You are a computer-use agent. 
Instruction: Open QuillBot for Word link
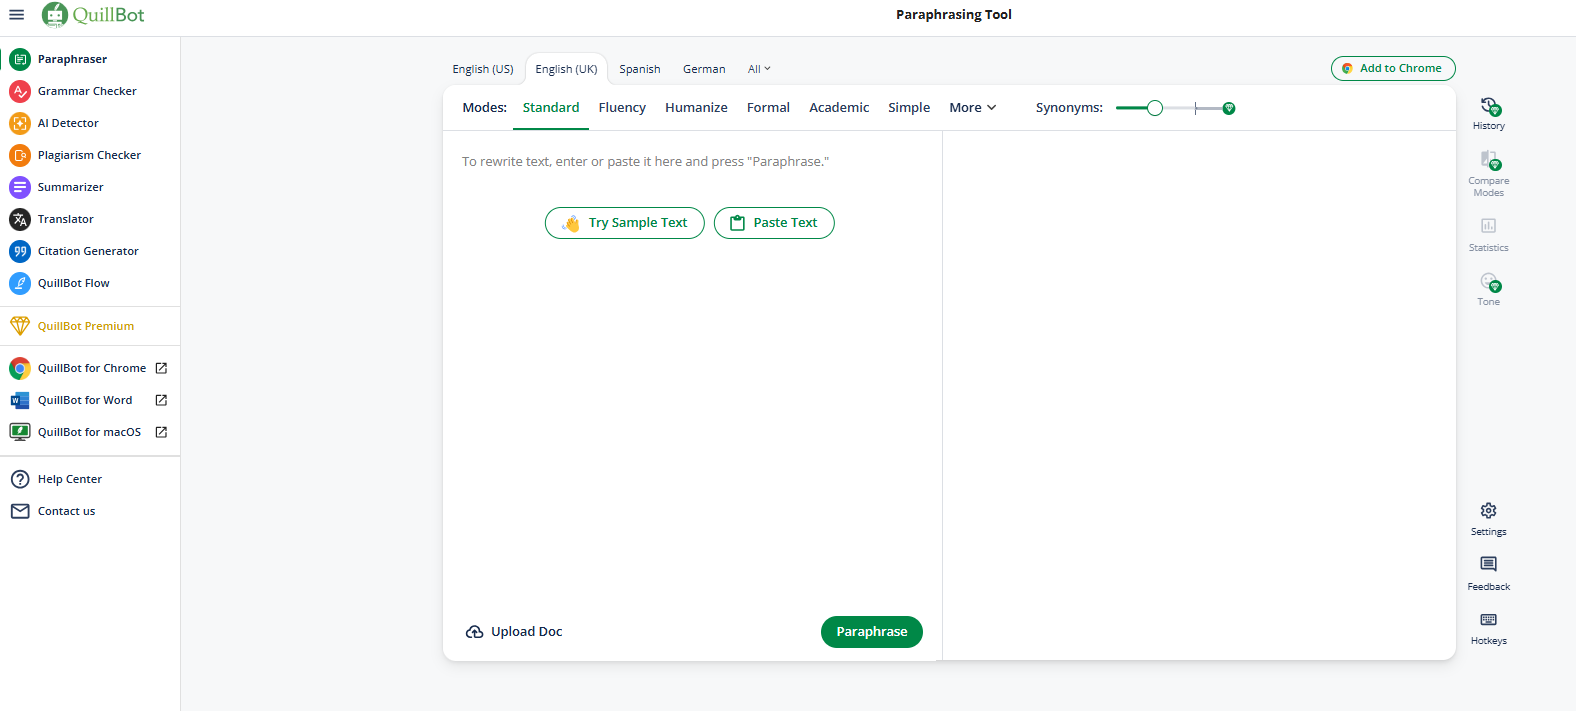[x=90, y=400]
